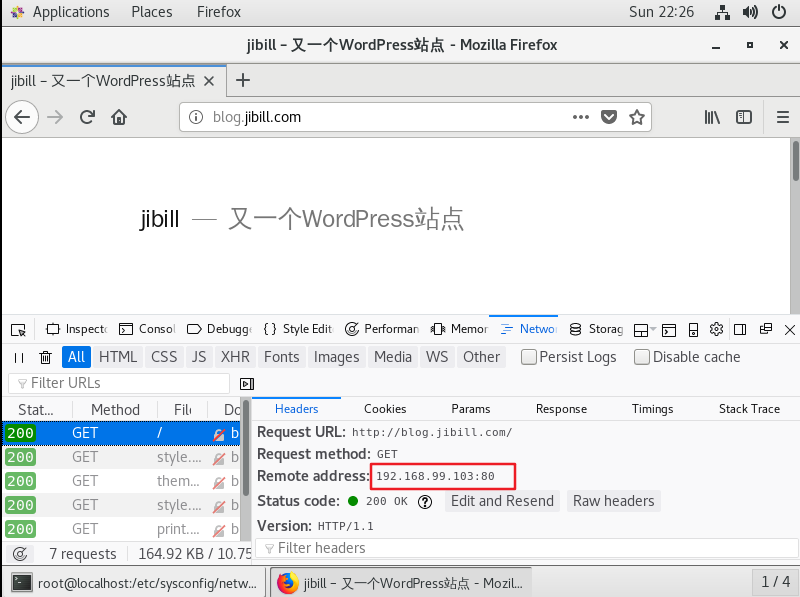Viewport: 800px width, 597px height.
Task: Save page to Pocket icon
Action: [609, 117]
